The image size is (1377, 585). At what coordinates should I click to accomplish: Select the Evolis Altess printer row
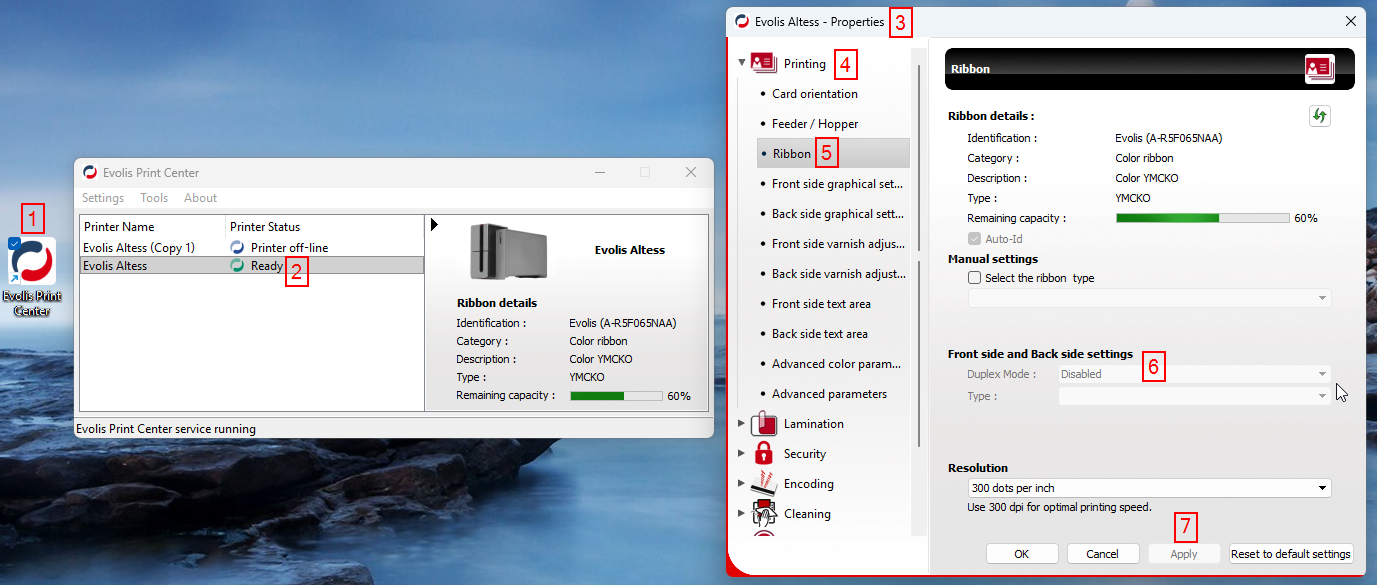[251, 265]
